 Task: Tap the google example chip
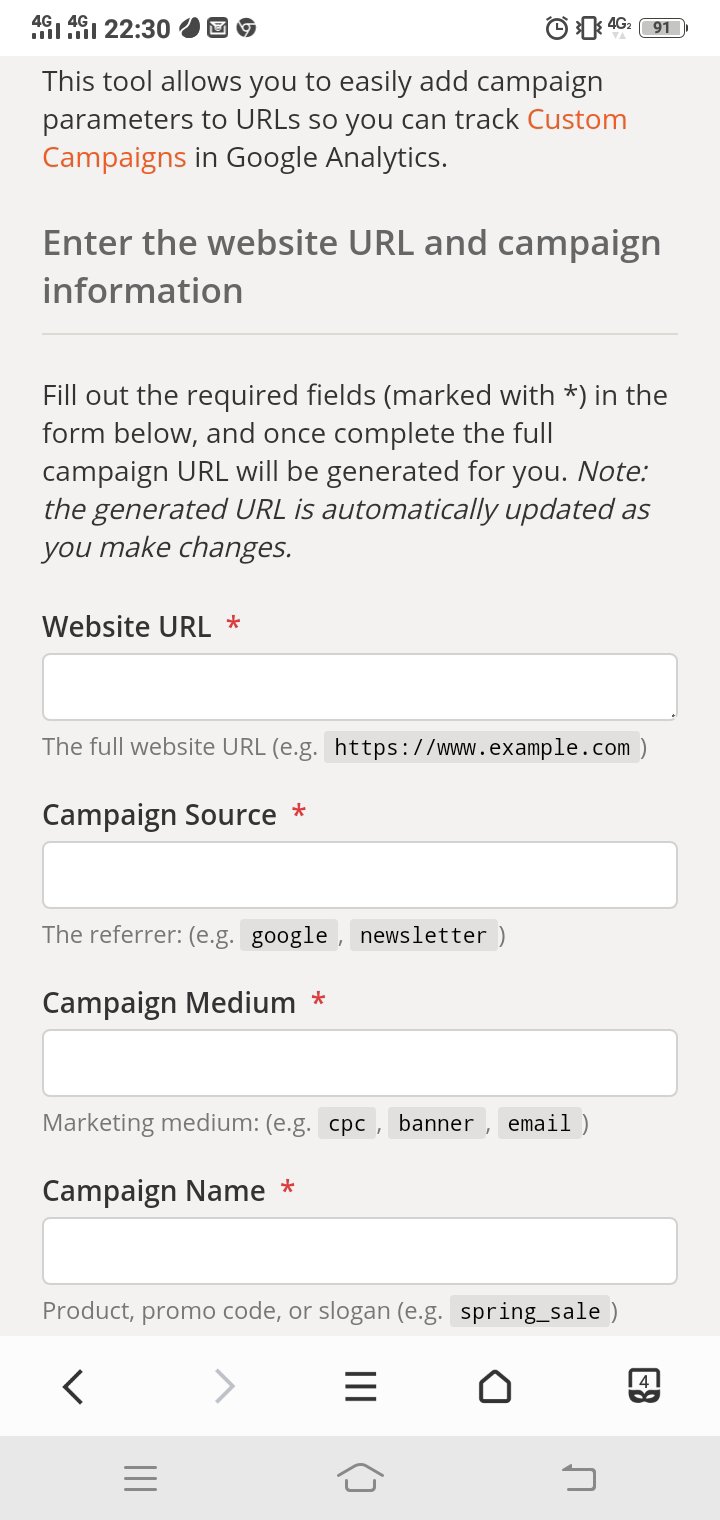pos(289,935)
